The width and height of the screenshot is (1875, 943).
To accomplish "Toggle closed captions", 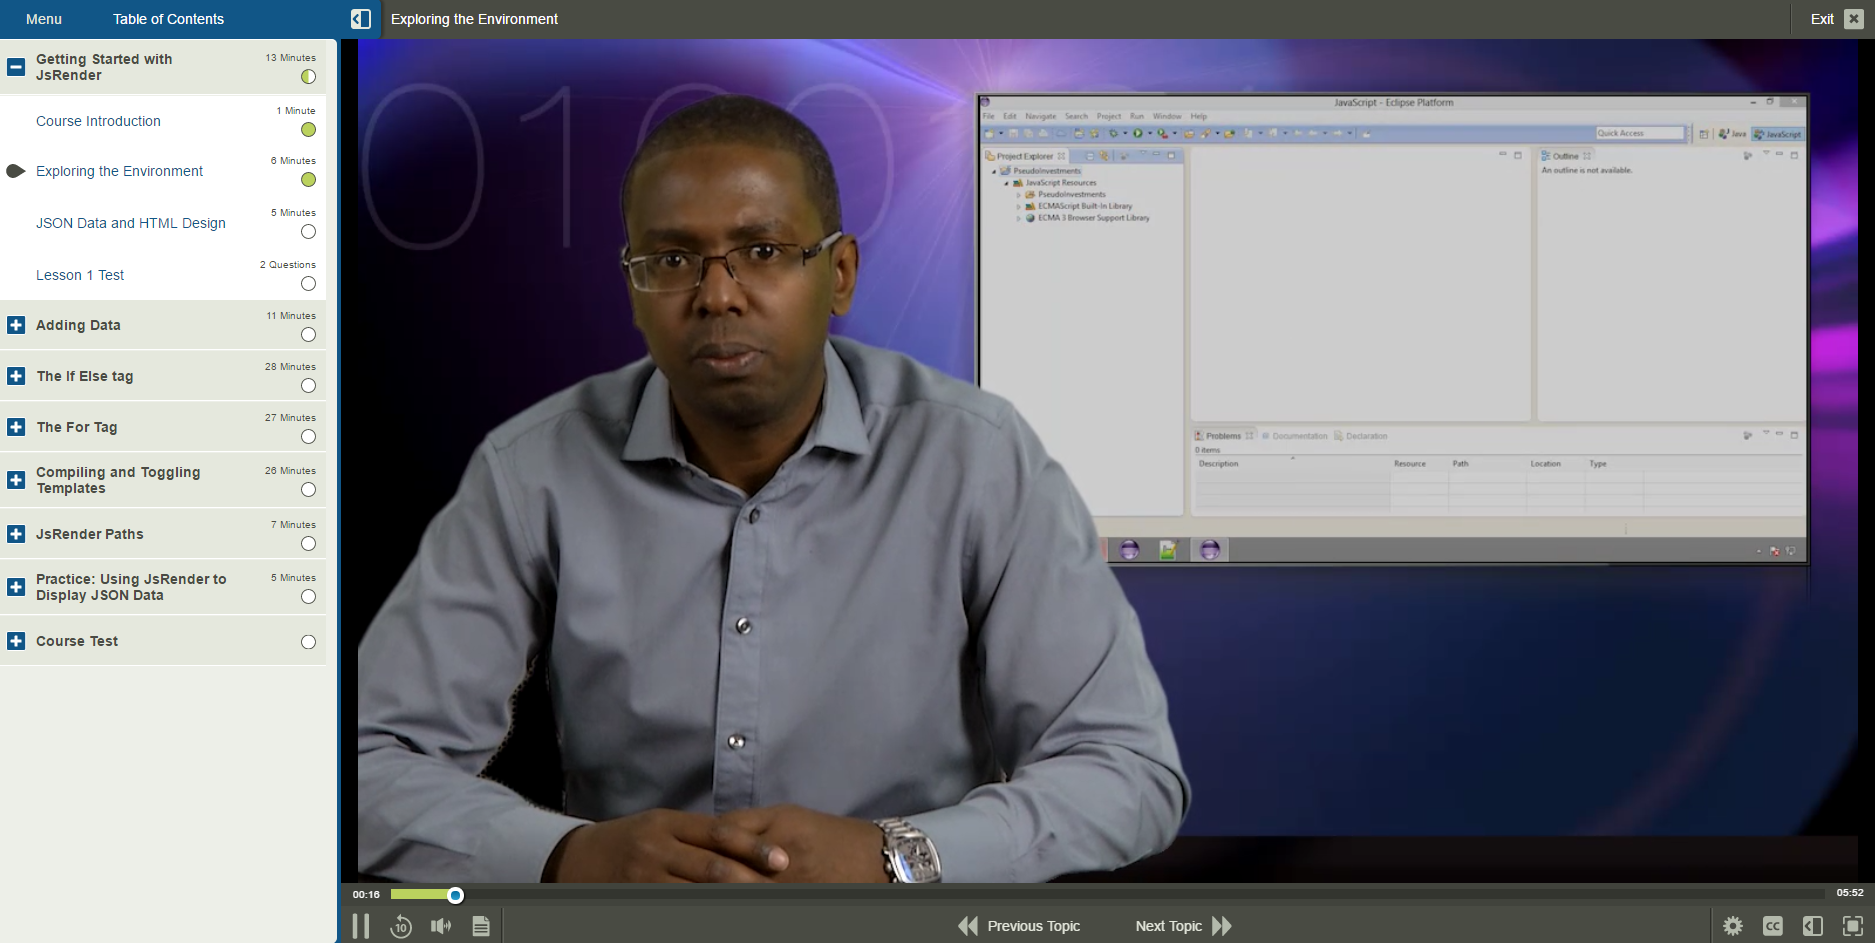I will click(1773, 926).
